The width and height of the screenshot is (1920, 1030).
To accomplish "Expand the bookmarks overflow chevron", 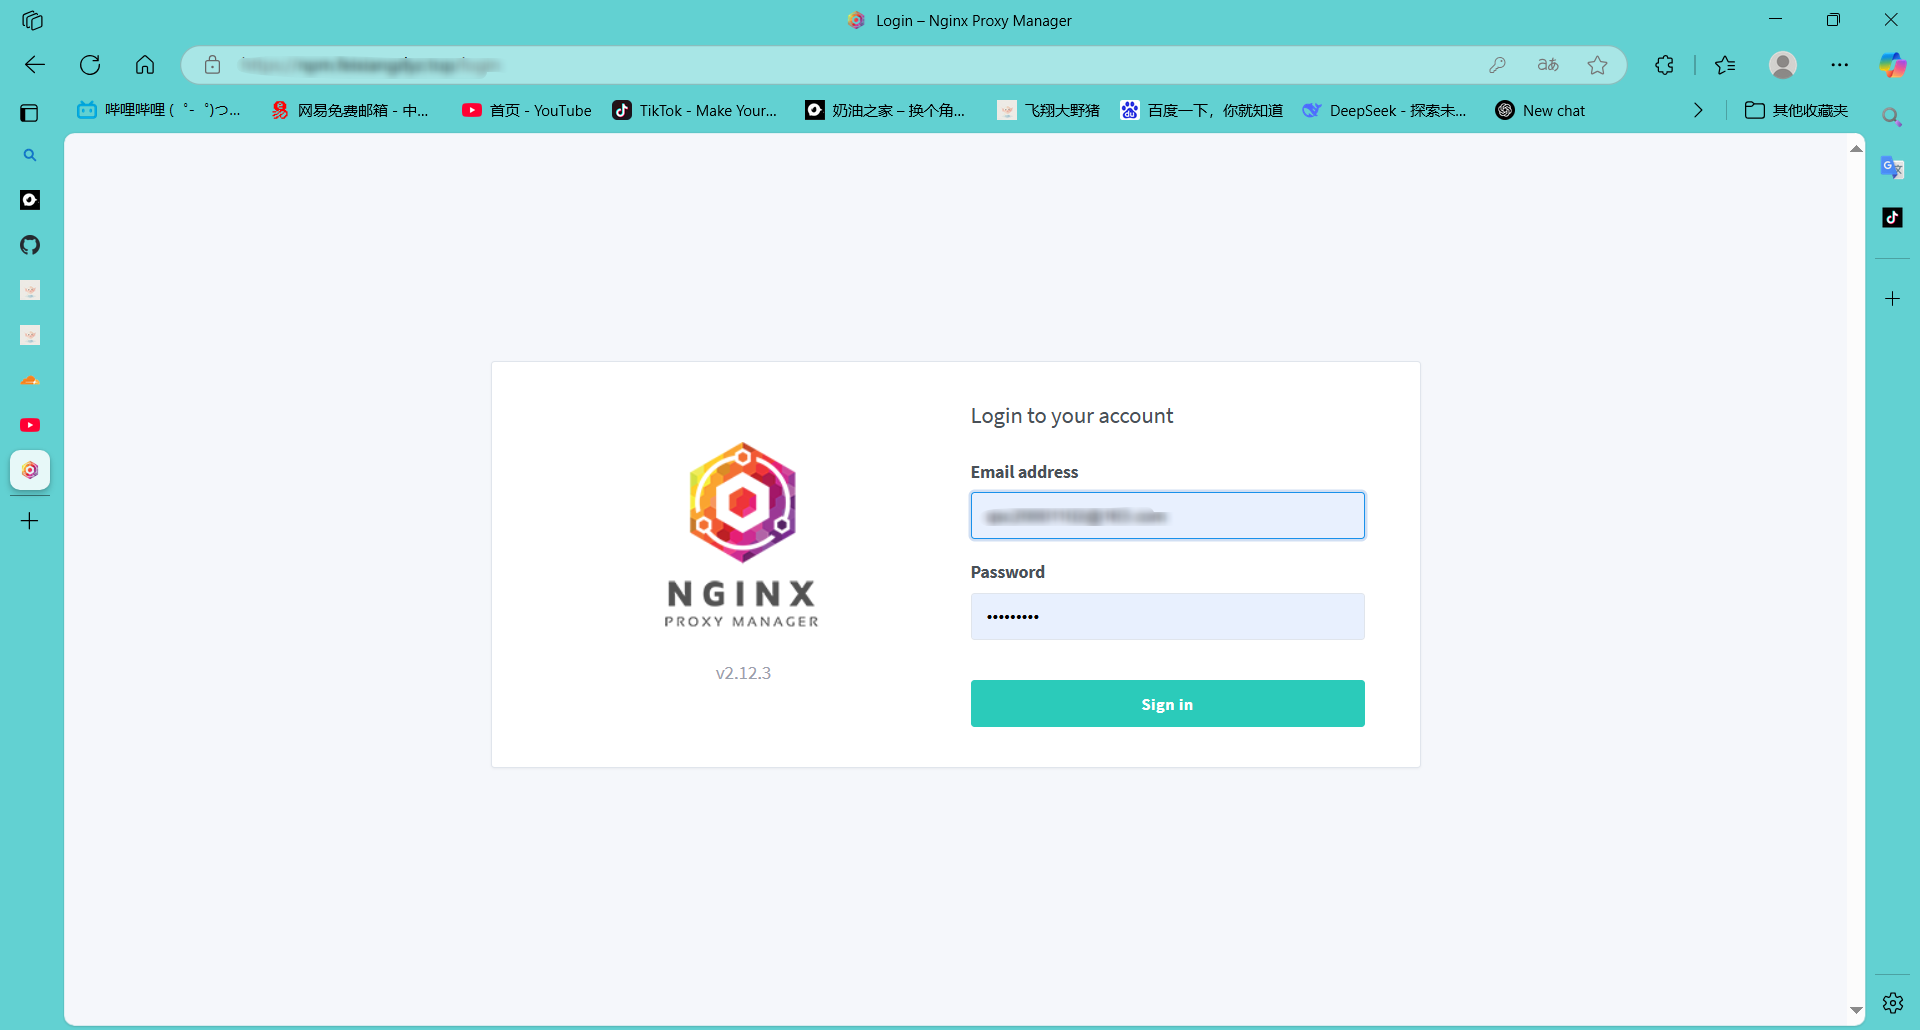I will (x=1698, y=110).
